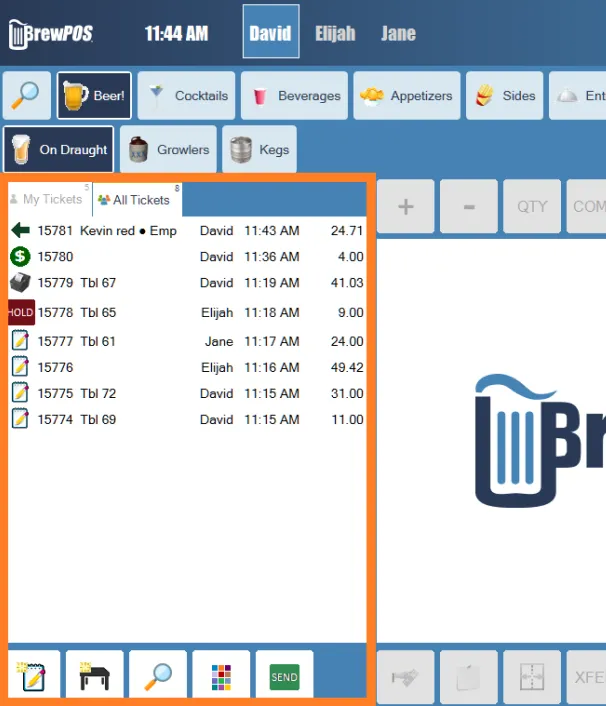Switch to the My Tickets tab
The height and width of the screenshot is (706, 606).
pyautogui.click(x=50, y=199)
